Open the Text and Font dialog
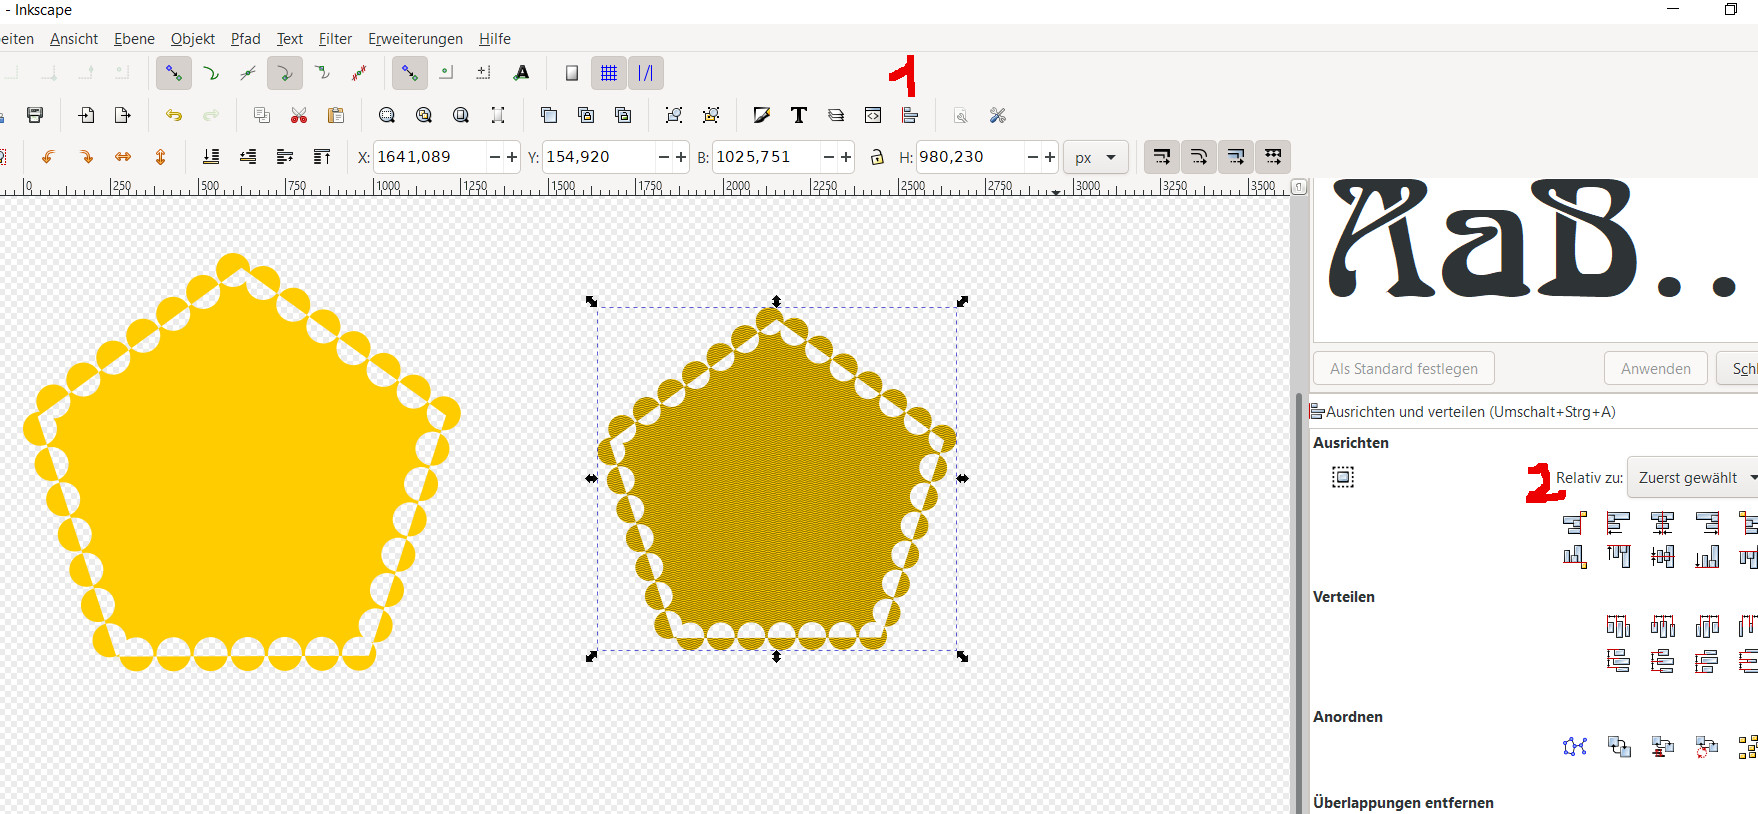The height and width of the screenshot is (814, 1758). pos(798,116)
